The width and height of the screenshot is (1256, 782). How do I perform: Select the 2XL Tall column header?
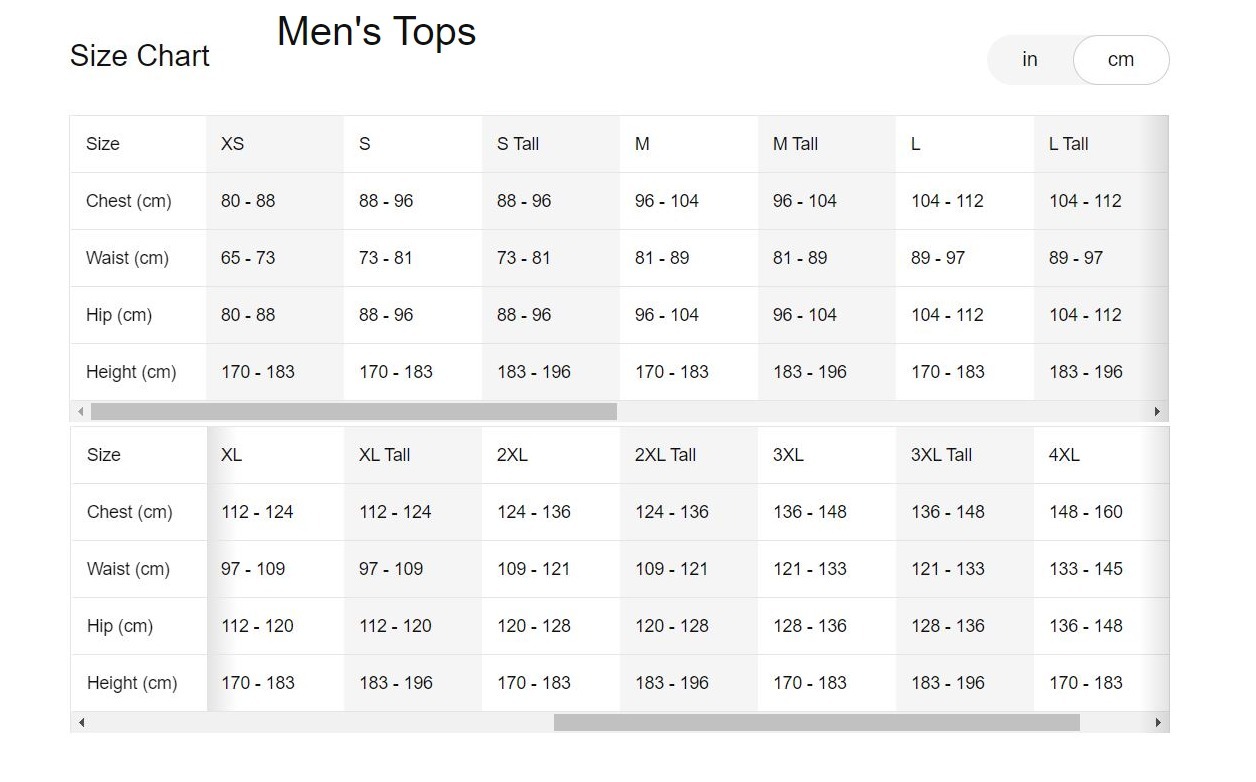pyautogui.click(x=665, y=455)
